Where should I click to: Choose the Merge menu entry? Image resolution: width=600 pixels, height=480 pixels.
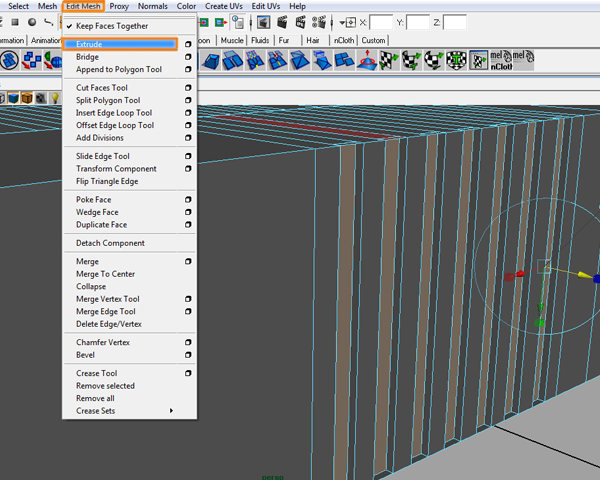(87, 261)
